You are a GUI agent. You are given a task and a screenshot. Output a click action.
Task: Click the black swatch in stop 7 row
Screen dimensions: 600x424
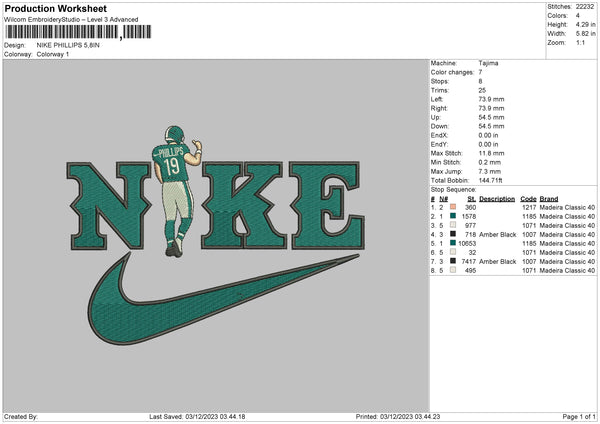click(453, 261)
